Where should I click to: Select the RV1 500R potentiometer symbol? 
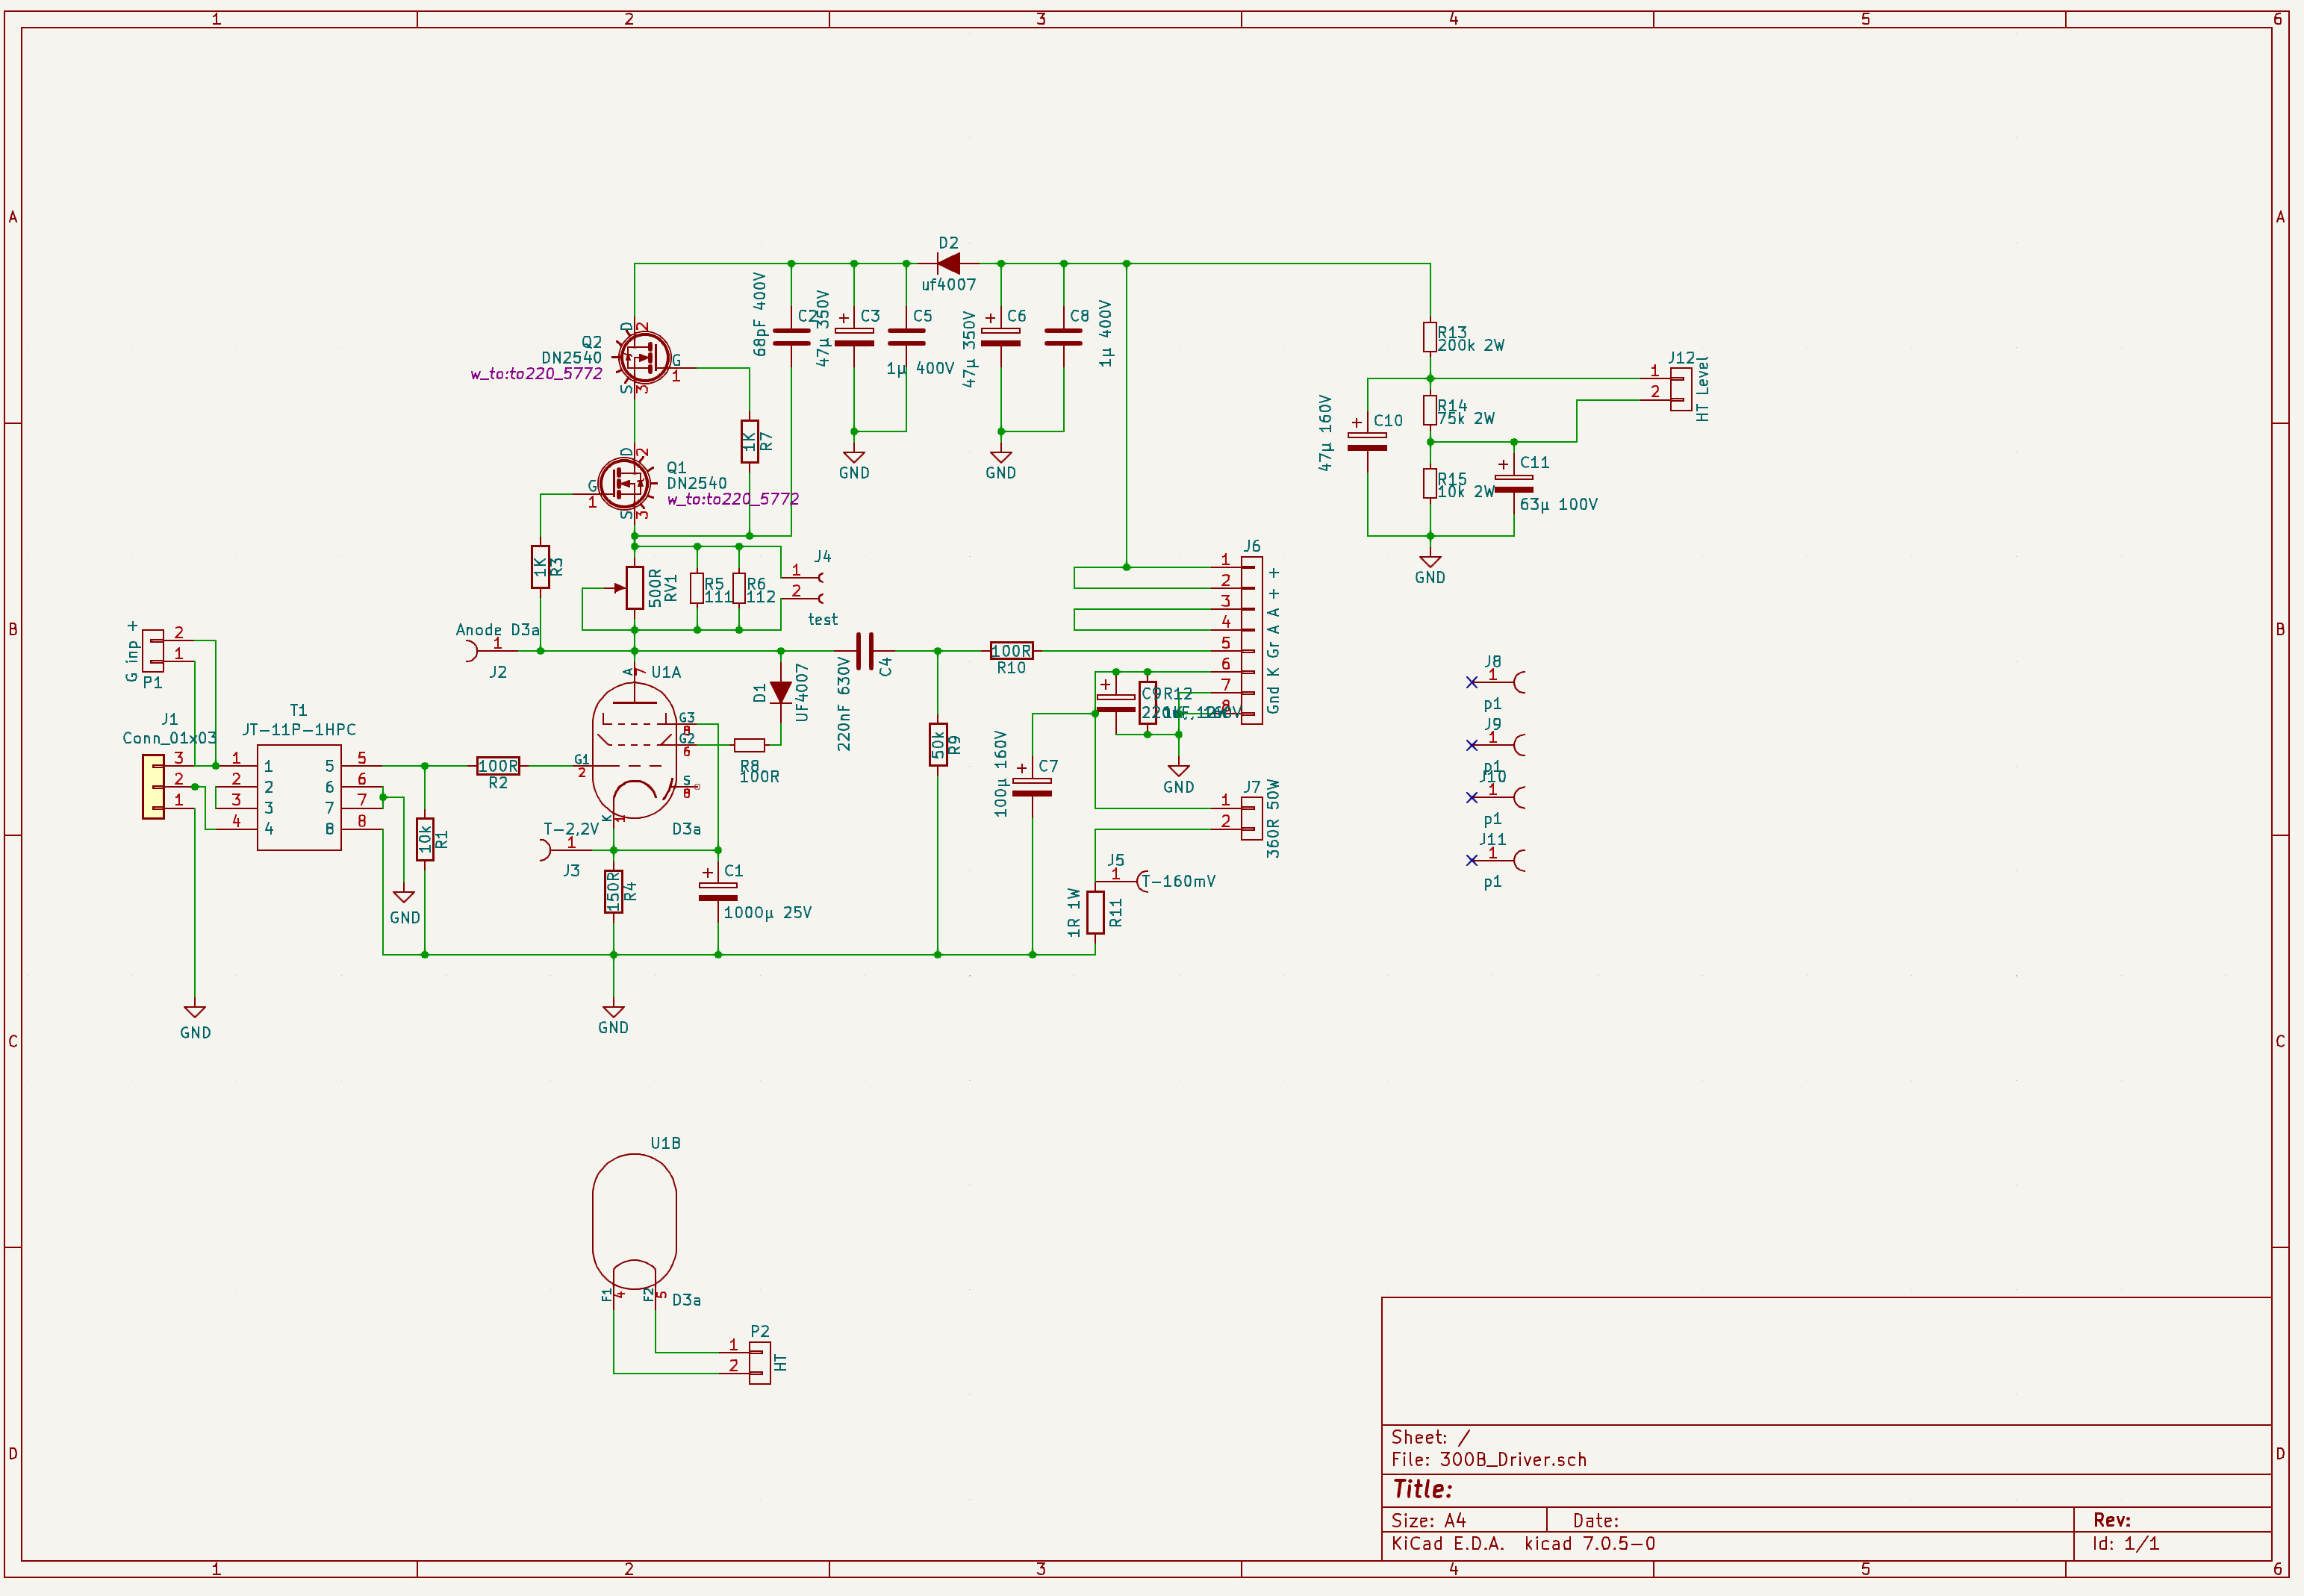tap(634, 588)
